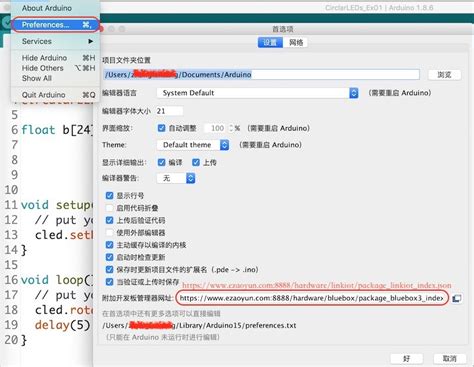Open the boards manager URL list editor icon
The width and height of the screenshot is (474, 367).
(x=457, y=298)
